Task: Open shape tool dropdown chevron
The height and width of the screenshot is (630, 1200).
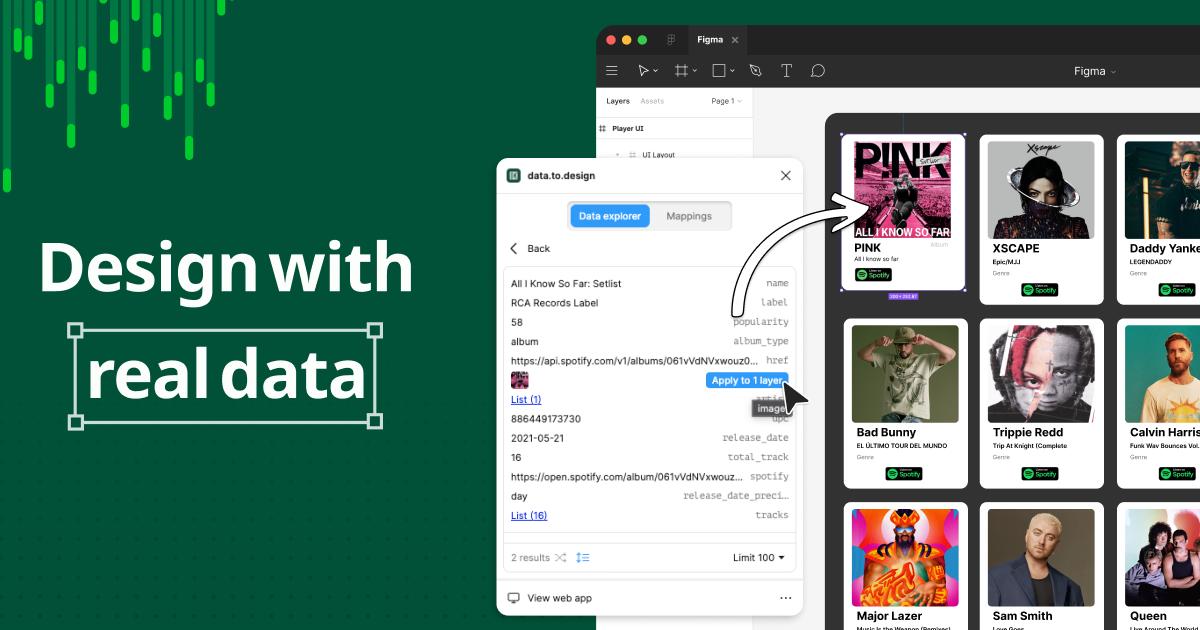Action: tap(732, 72)
